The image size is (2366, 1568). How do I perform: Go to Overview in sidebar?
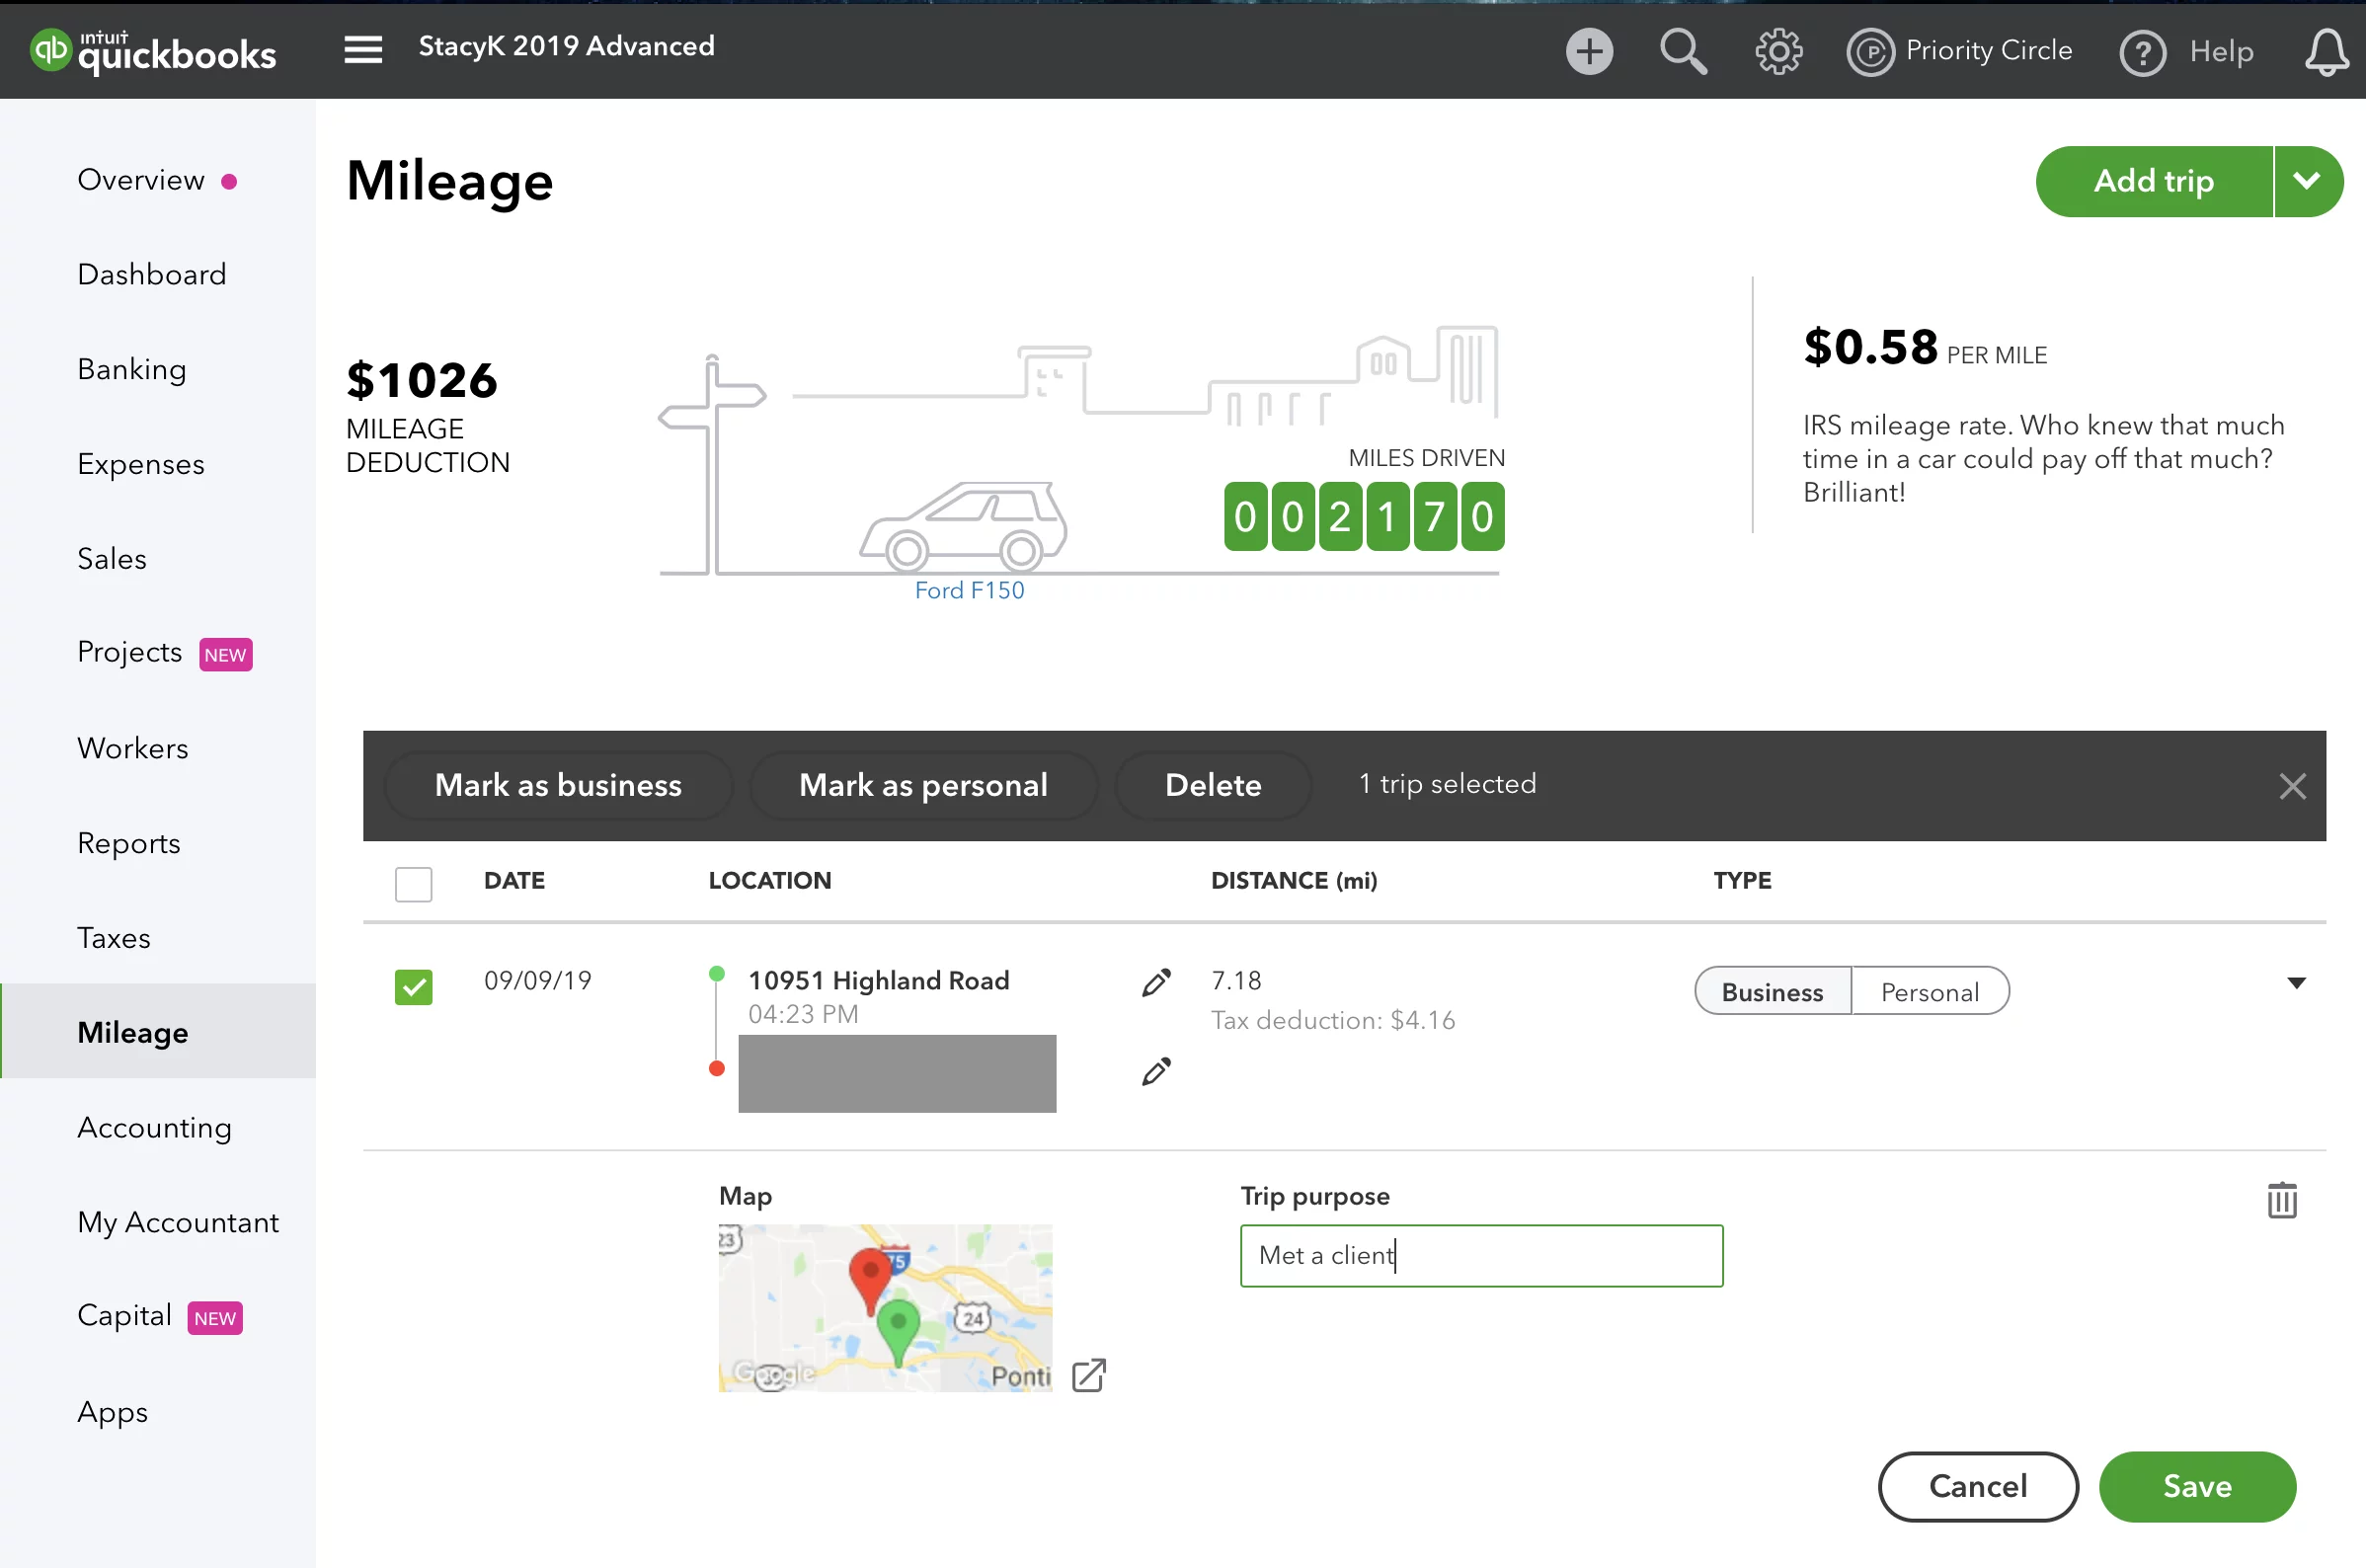pos(141,180)
